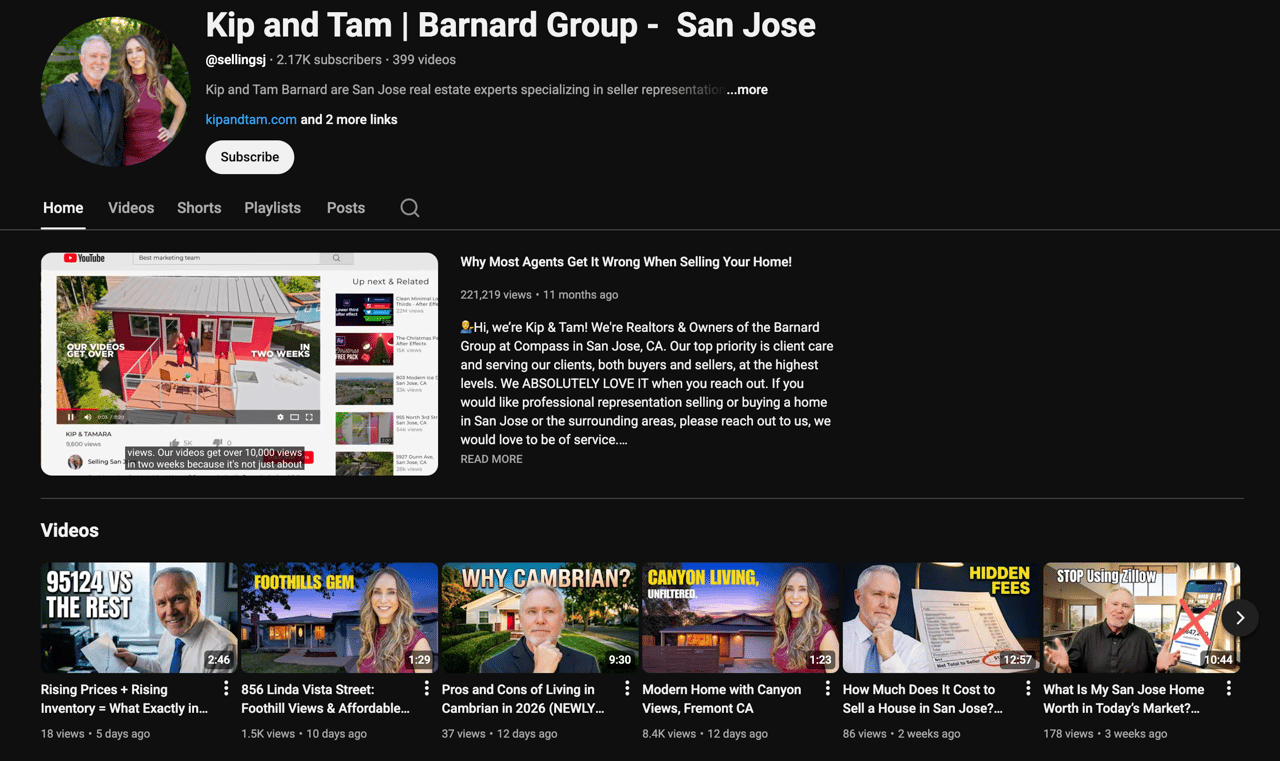Open three-dot menu for Cambrian video
This screenshot has width=1280, height=761.
click(x=627, y=689)
